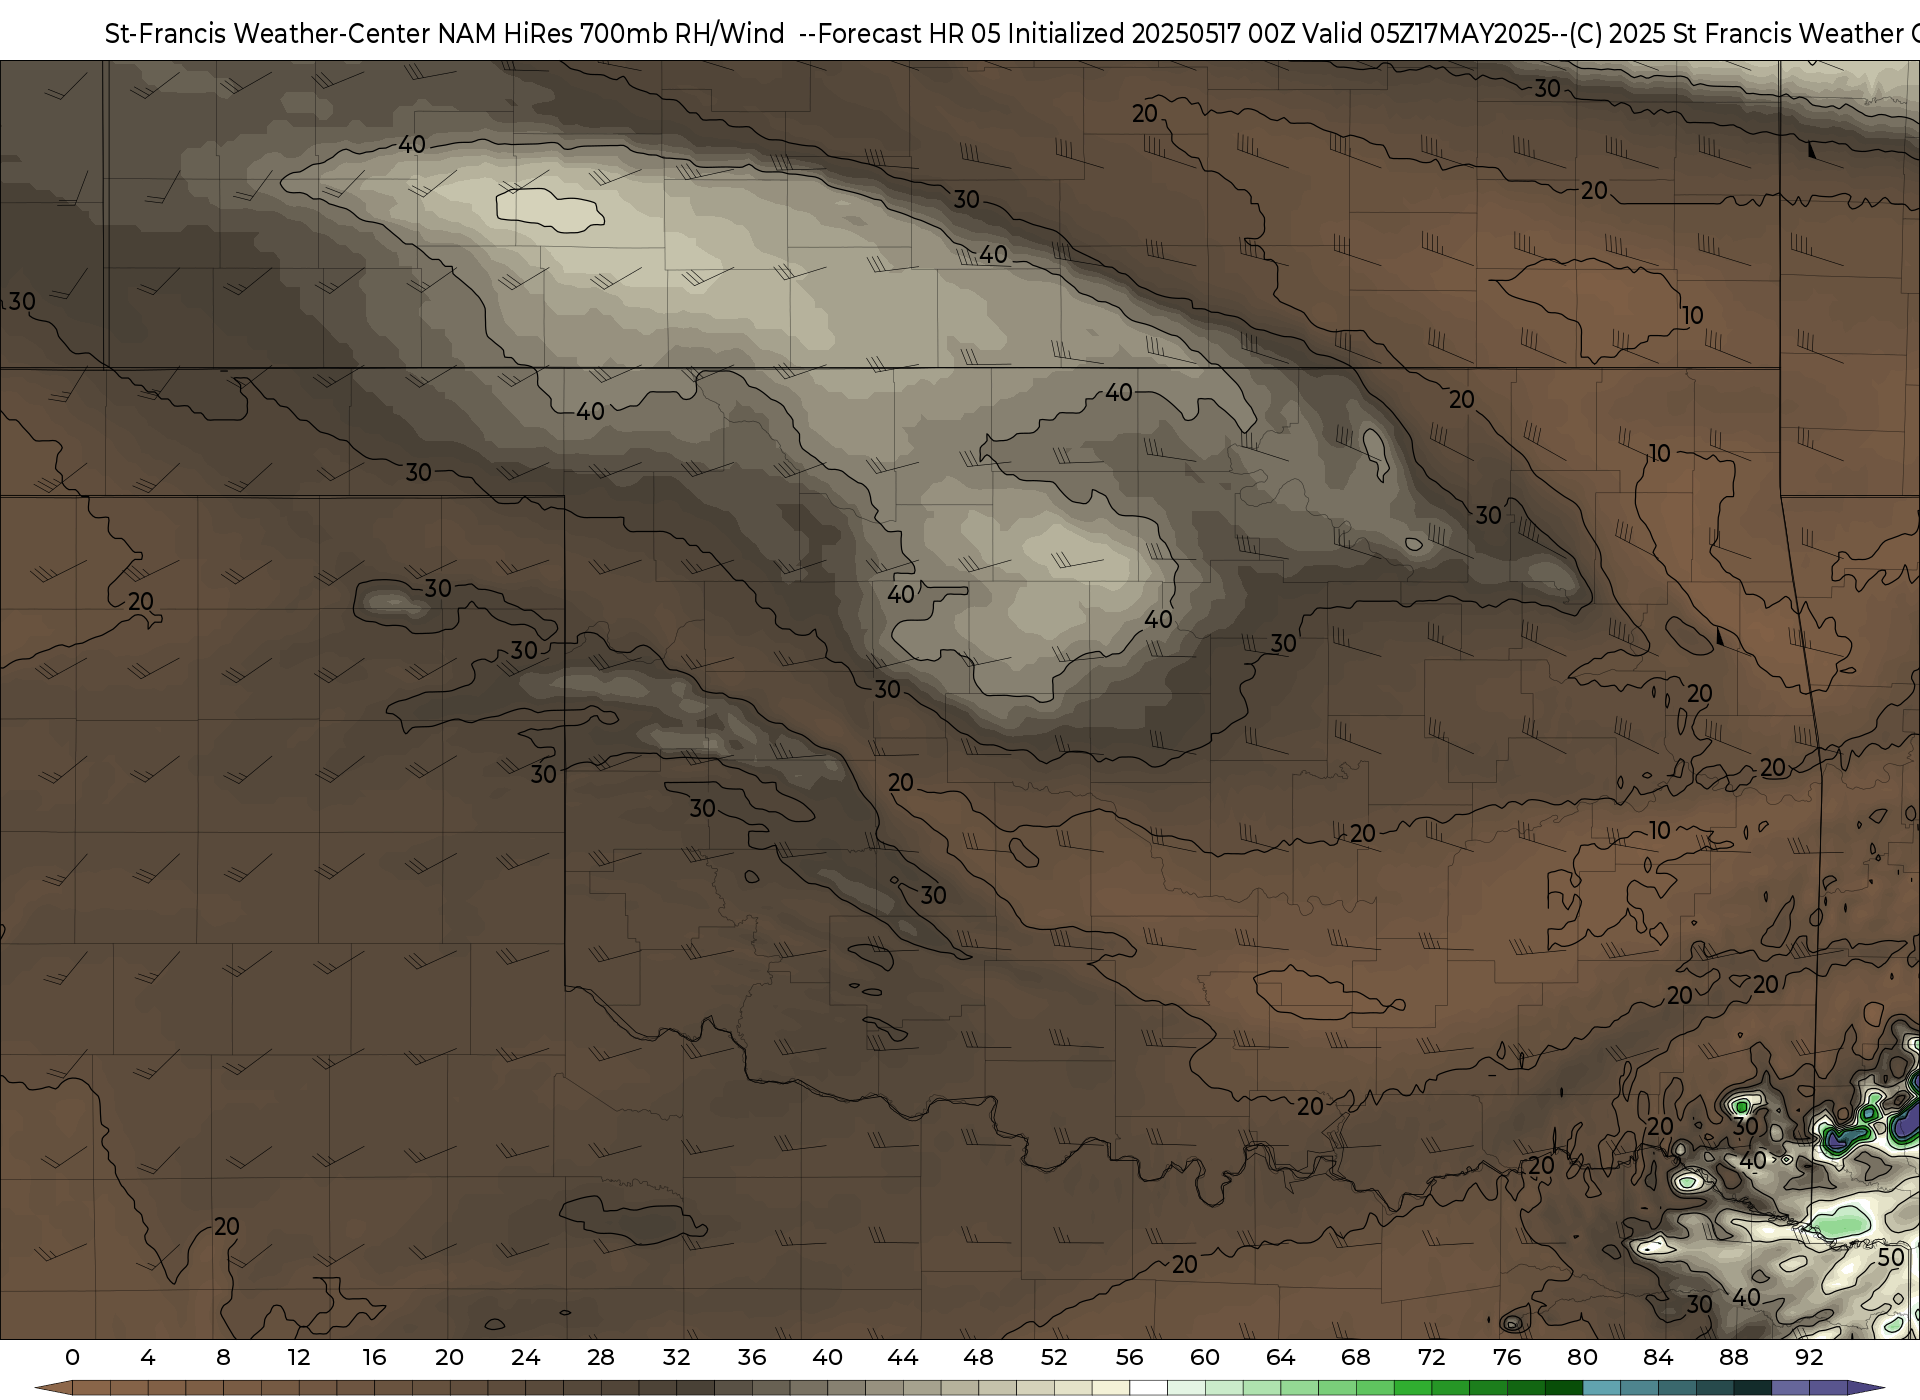Click the colorbar label 8
This screenshot has height=1400, width=1920.
pos(223,1357)
